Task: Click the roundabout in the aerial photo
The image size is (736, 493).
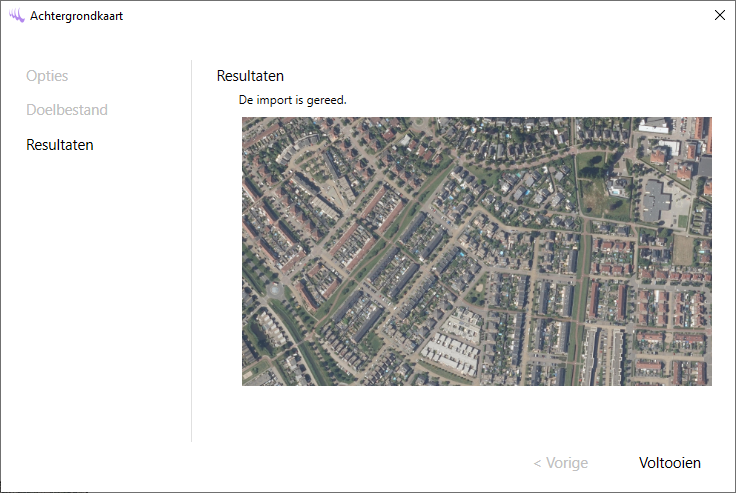Action: point(274,289)
